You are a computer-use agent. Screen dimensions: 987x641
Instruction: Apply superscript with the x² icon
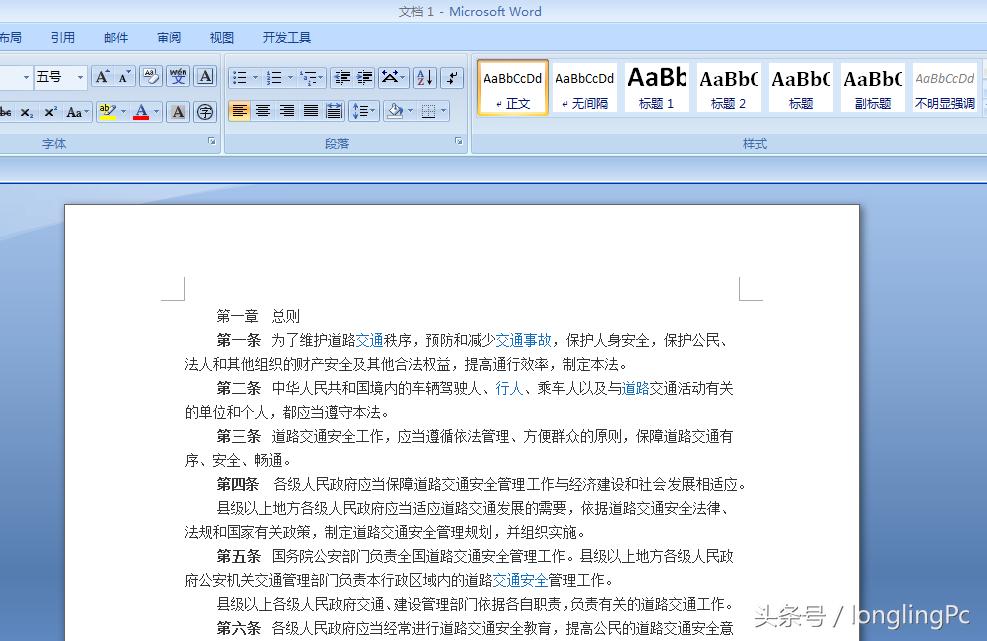tap(53, 112)
